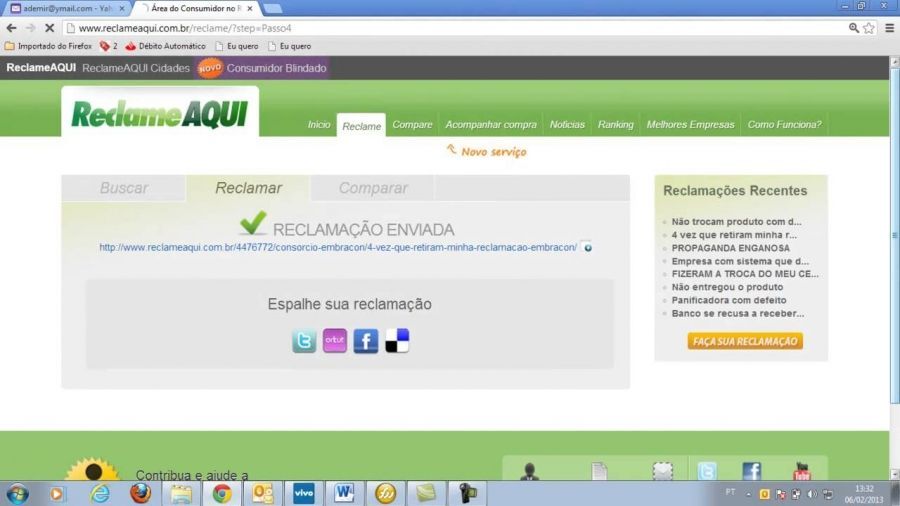Click the FAÇA SUA RECLAMAÇÃO button
Viewport: 900px width, 506px height.
[745, 341]
